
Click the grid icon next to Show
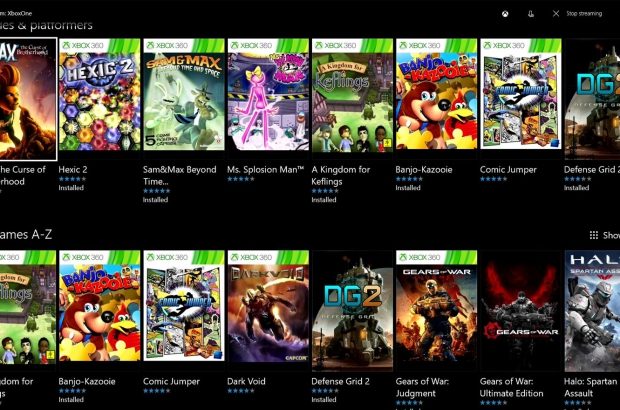click(x=594, y=235)
